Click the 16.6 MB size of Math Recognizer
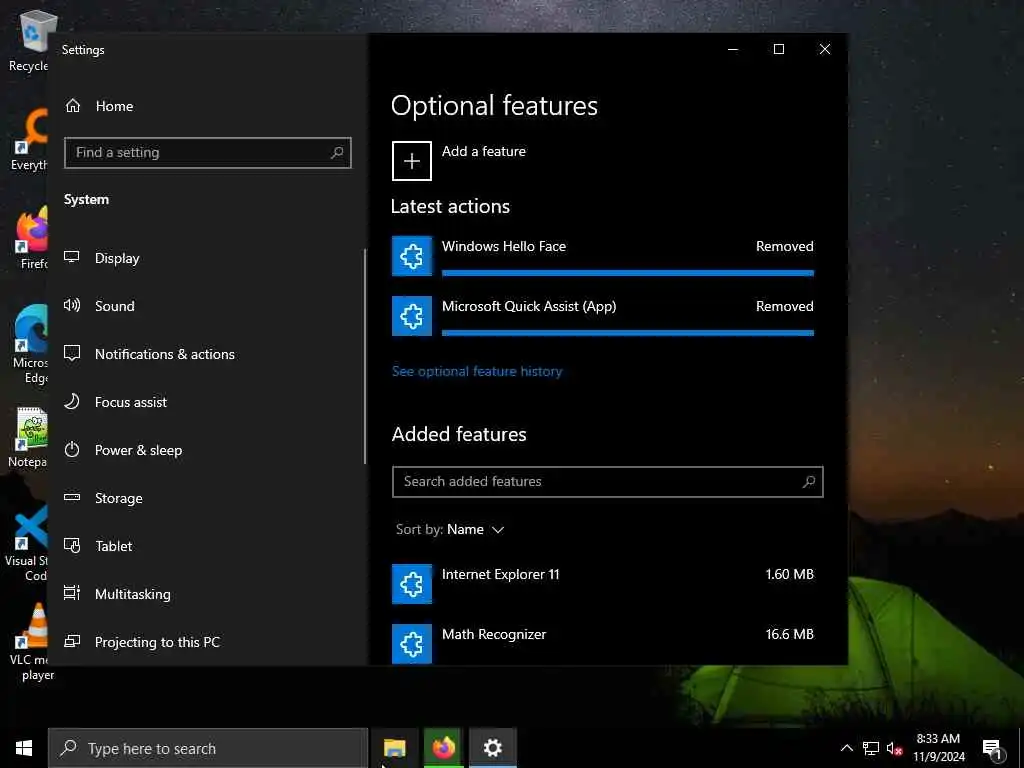Image resolution: width=1024 pixels, height=768 pixels. pos(790,634)
